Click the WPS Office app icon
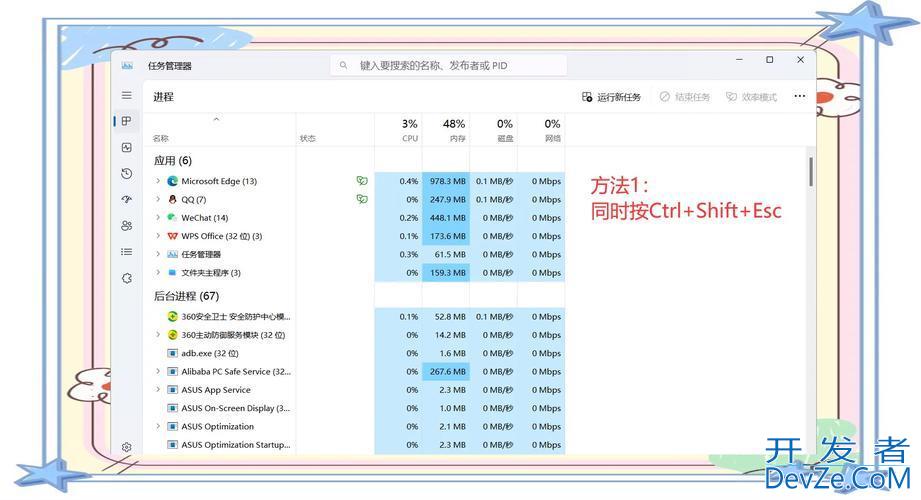The height and width of the screenshot is (500, 921). (172, 236)
